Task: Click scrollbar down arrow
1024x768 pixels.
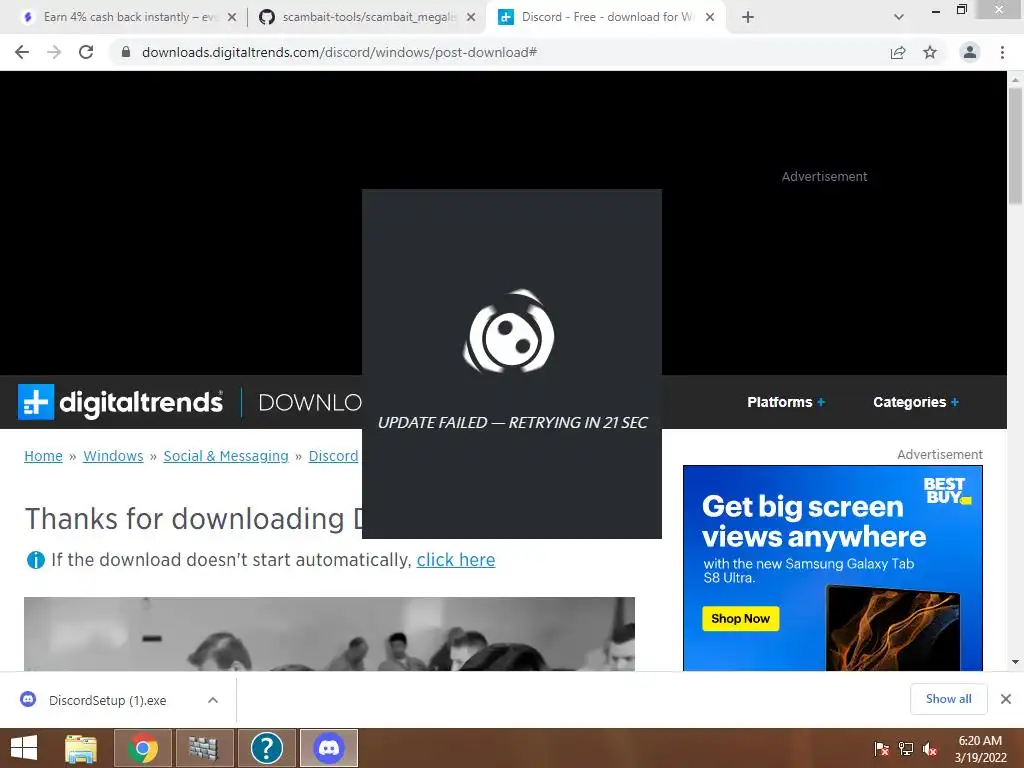Action: pos(1015,662)
